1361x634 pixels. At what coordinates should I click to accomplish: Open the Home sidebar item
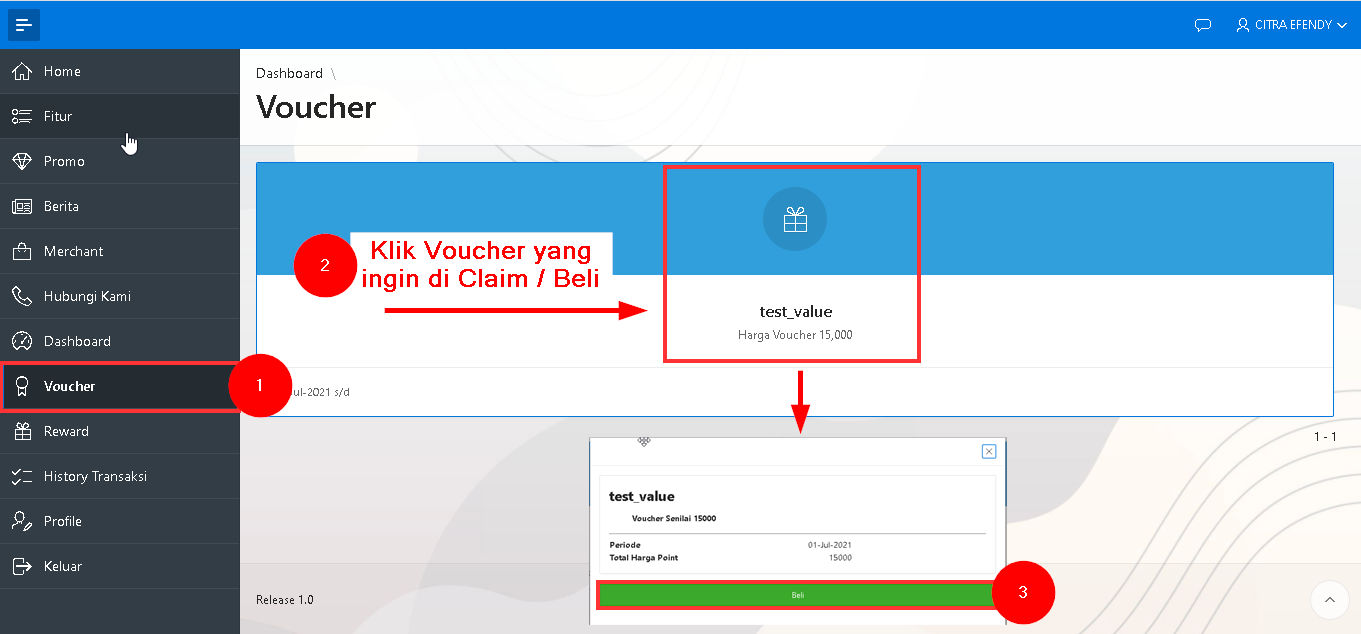point(62,72)
